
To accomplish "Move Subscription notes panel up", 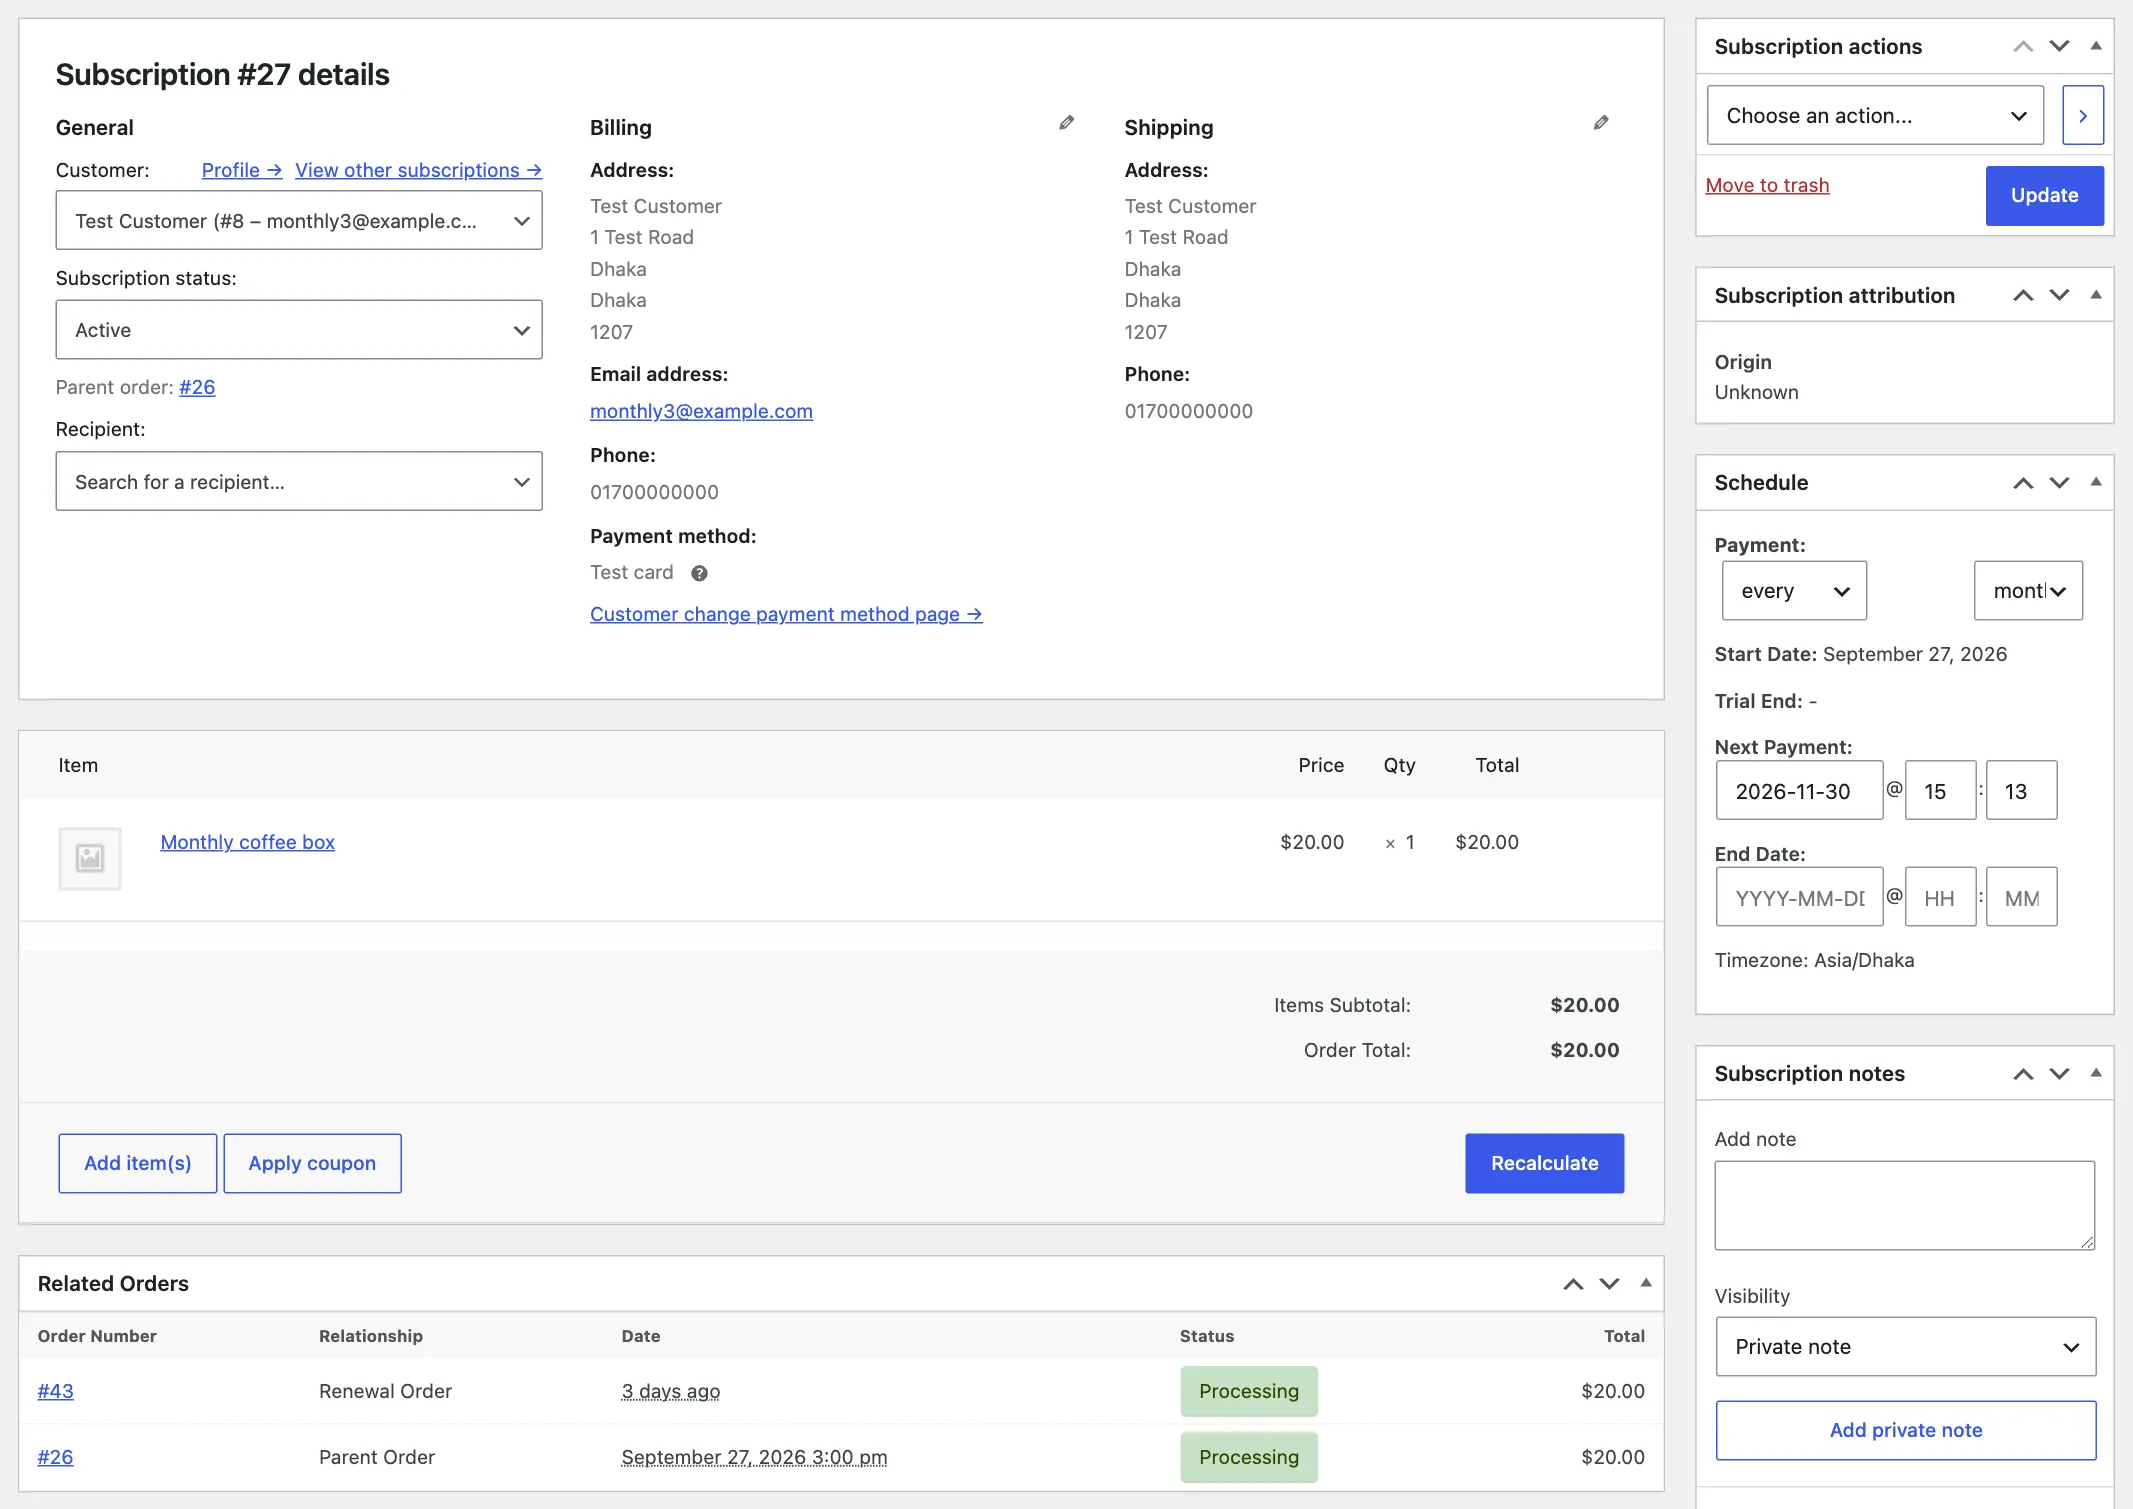I will click(2023, 1073).
